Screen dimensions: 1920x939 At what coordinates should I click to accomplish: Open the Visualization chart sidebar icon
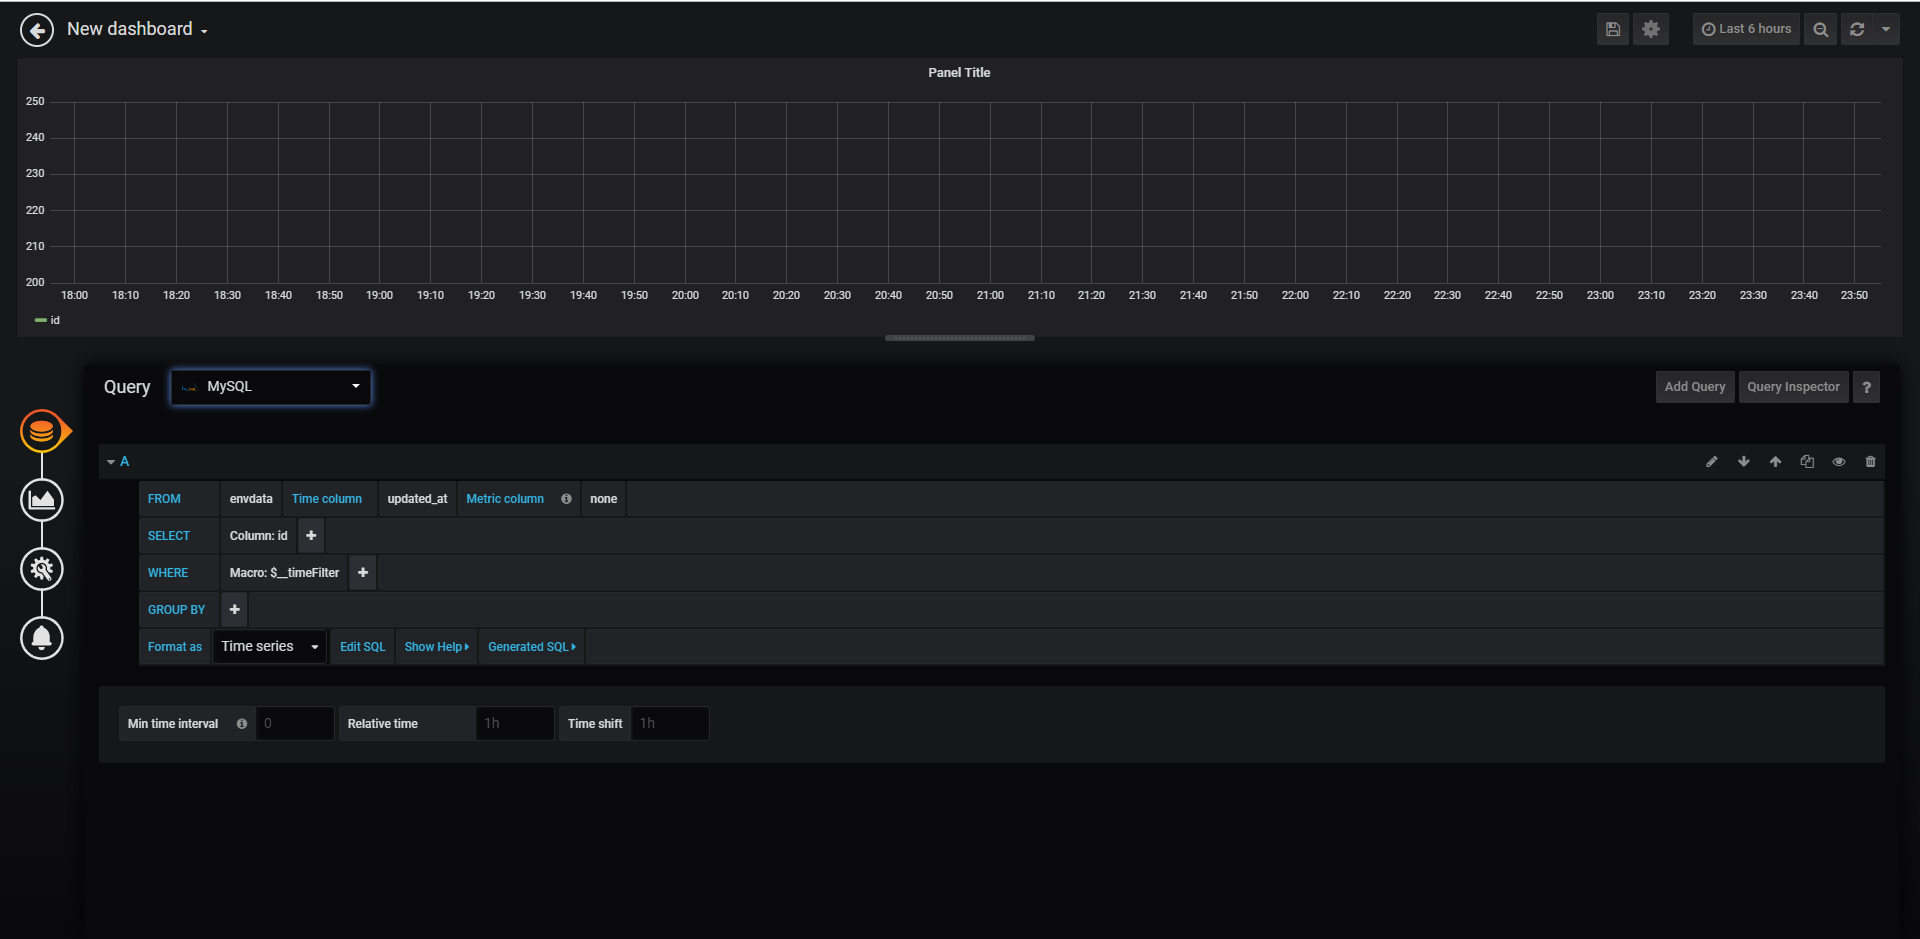(42, 500)
